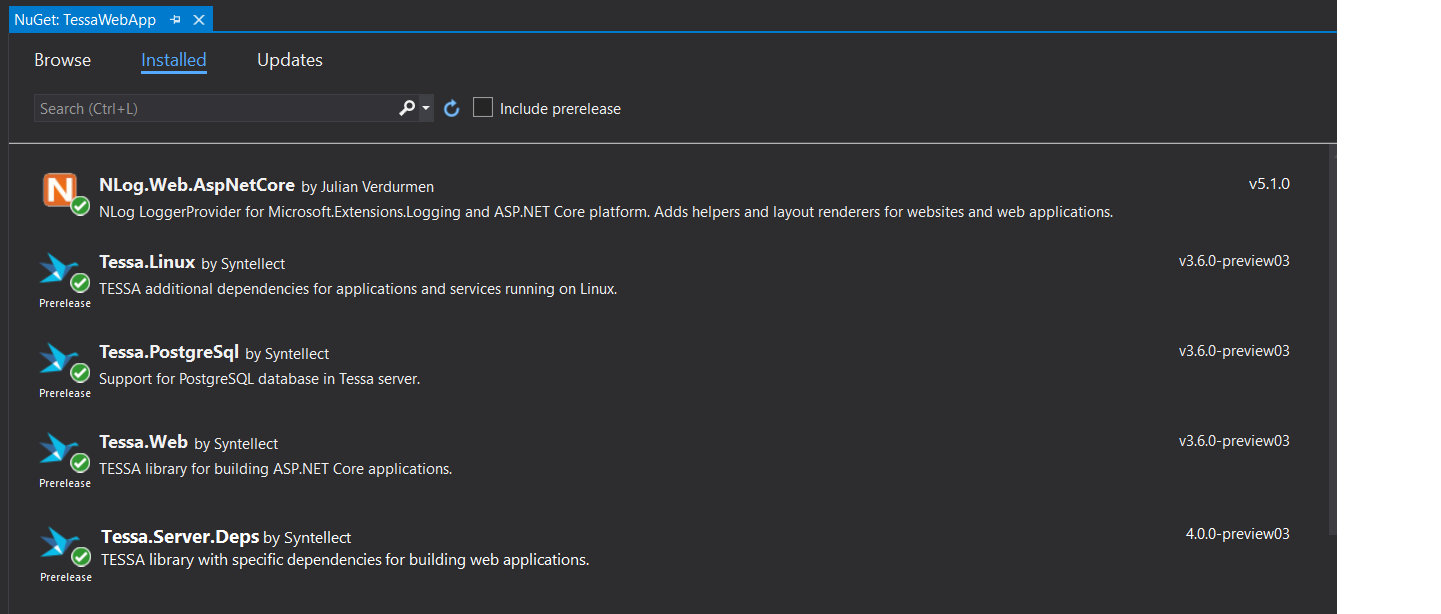Viewport: 1441px width, 614px height.
Task: Click the package list vertical scrollbar
Action: coord(1331,340)
